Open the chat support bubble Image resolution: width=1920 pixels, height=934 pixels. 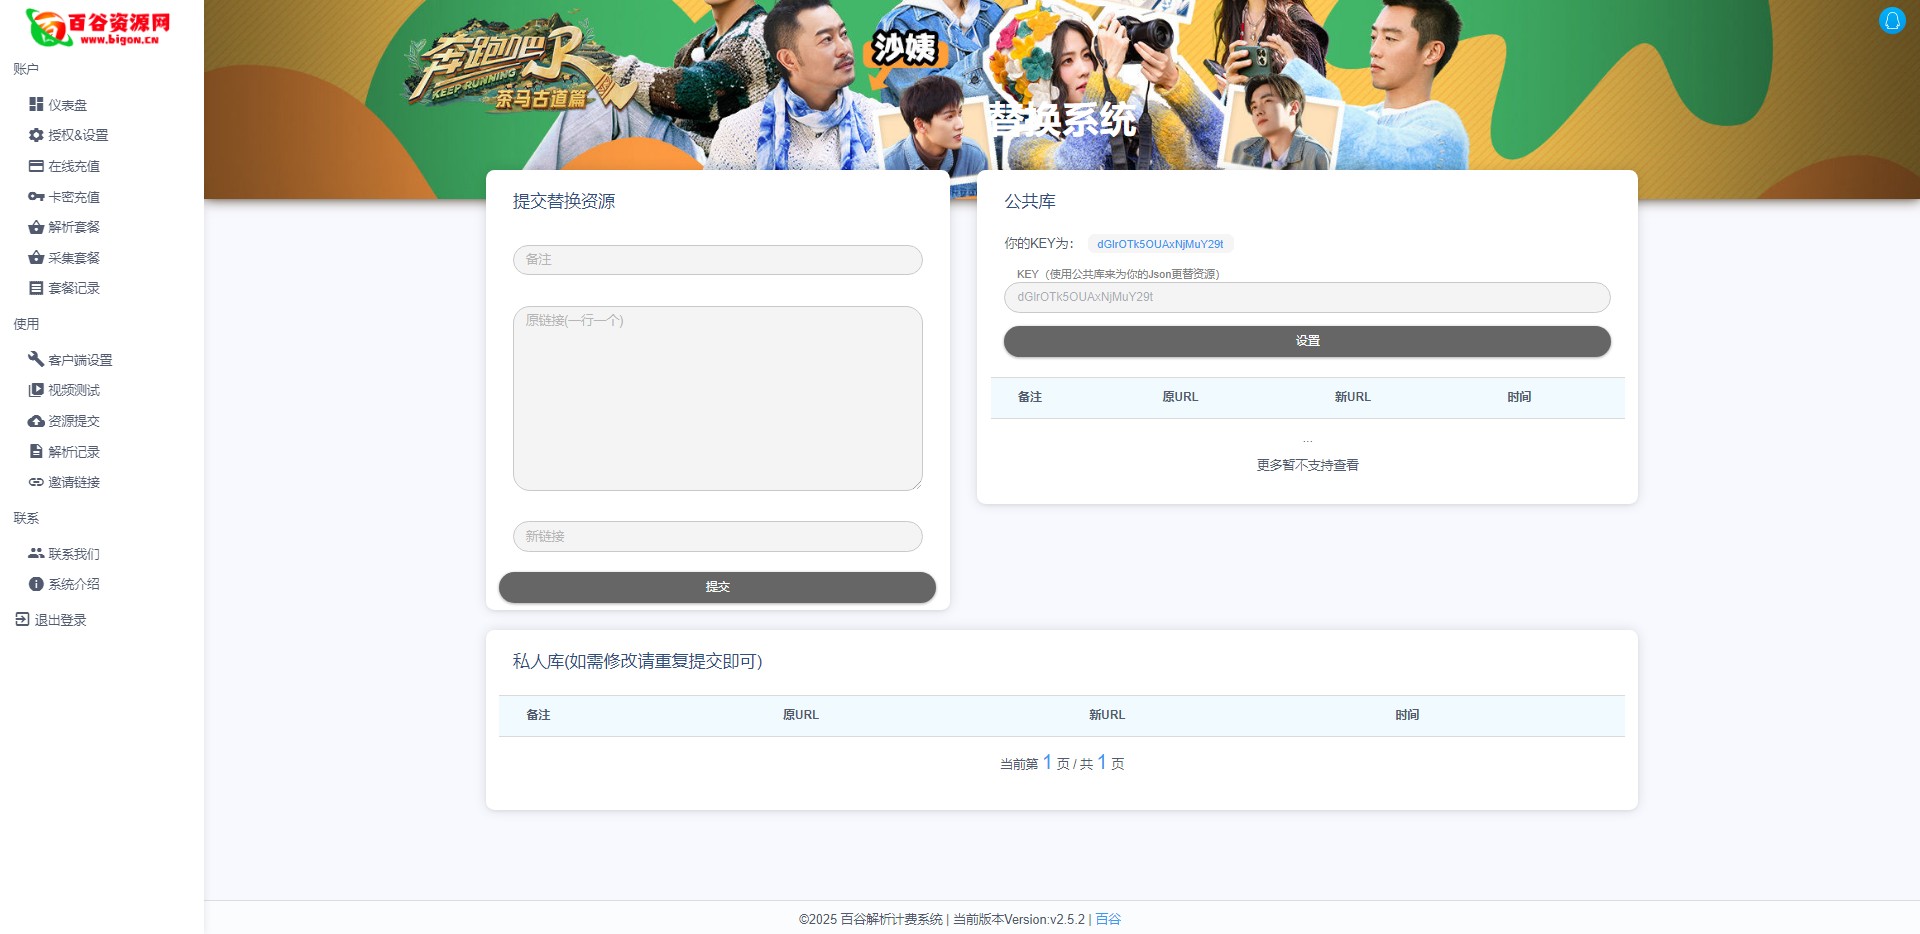click(x=1891, y=20)
